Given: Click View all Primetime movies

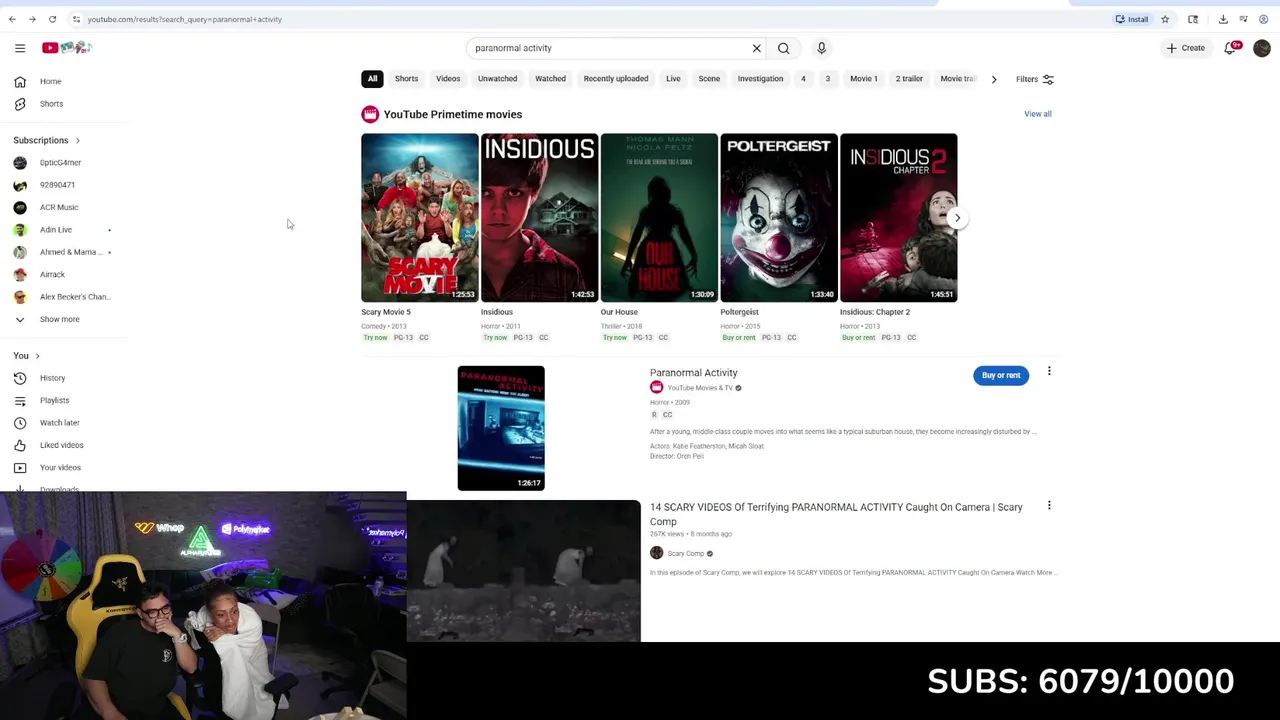Looking at the screenshot, I should tap(1038, 114).
